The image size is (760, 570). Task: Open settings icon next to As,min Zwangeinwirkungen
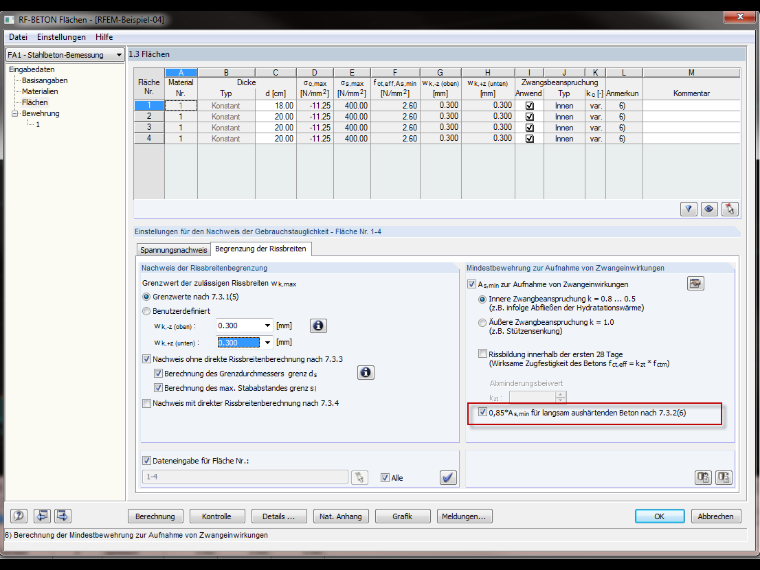(696, 284)
